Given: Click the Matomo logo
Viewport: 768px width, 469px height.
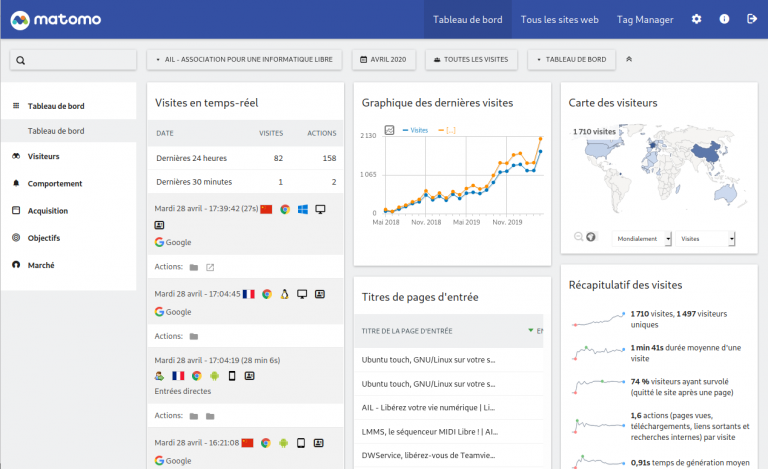Looking at the screenshot, I should [x=51, y=19].
